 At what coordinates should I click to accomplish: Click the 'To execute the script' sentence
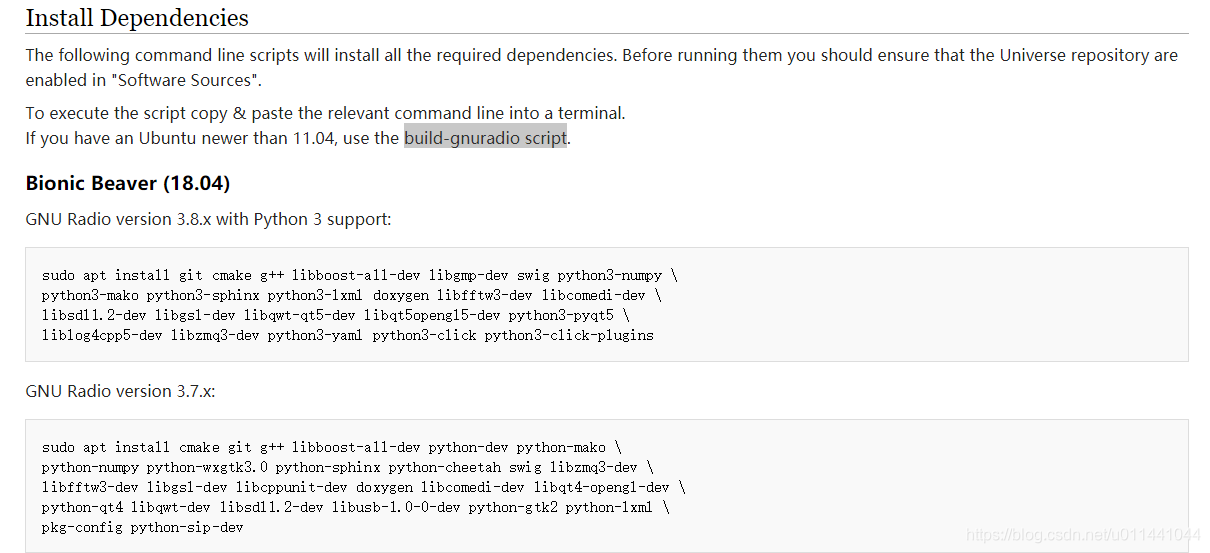325,113
